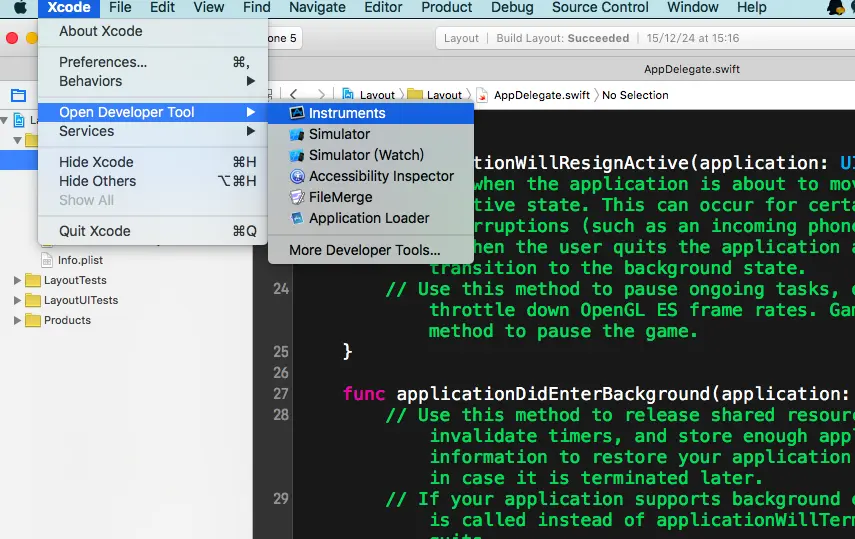Click the Build Layout Succeeded status

click(562, 38)
